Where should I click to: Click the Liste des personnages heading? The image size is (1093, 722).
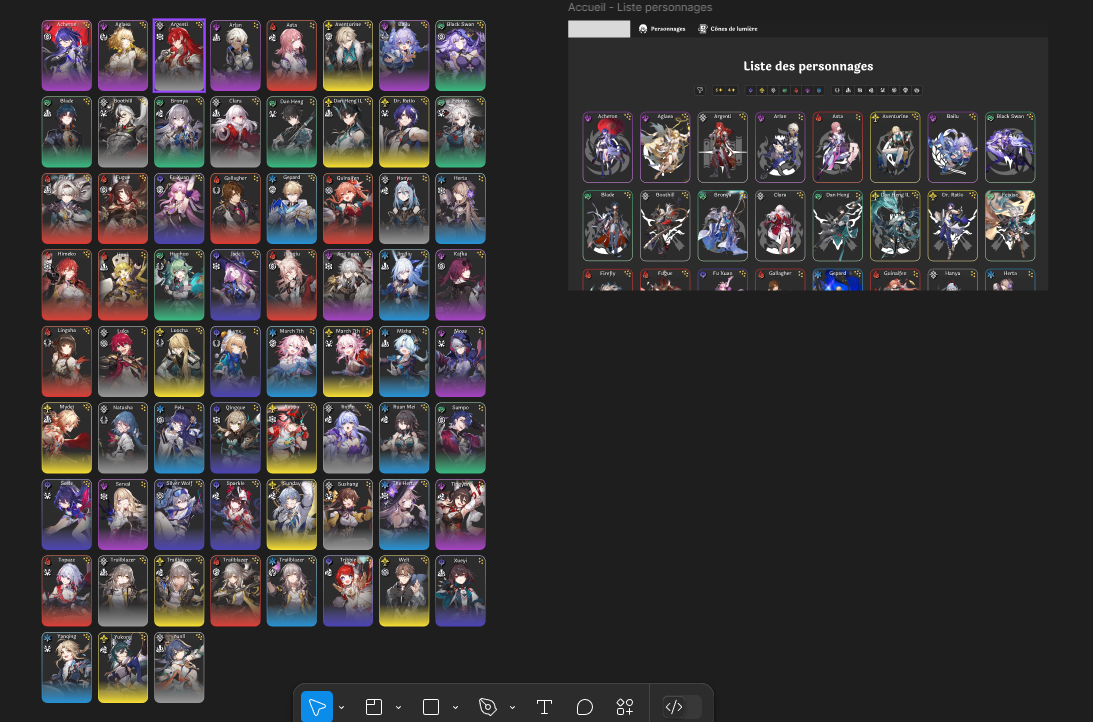point(808,66)
